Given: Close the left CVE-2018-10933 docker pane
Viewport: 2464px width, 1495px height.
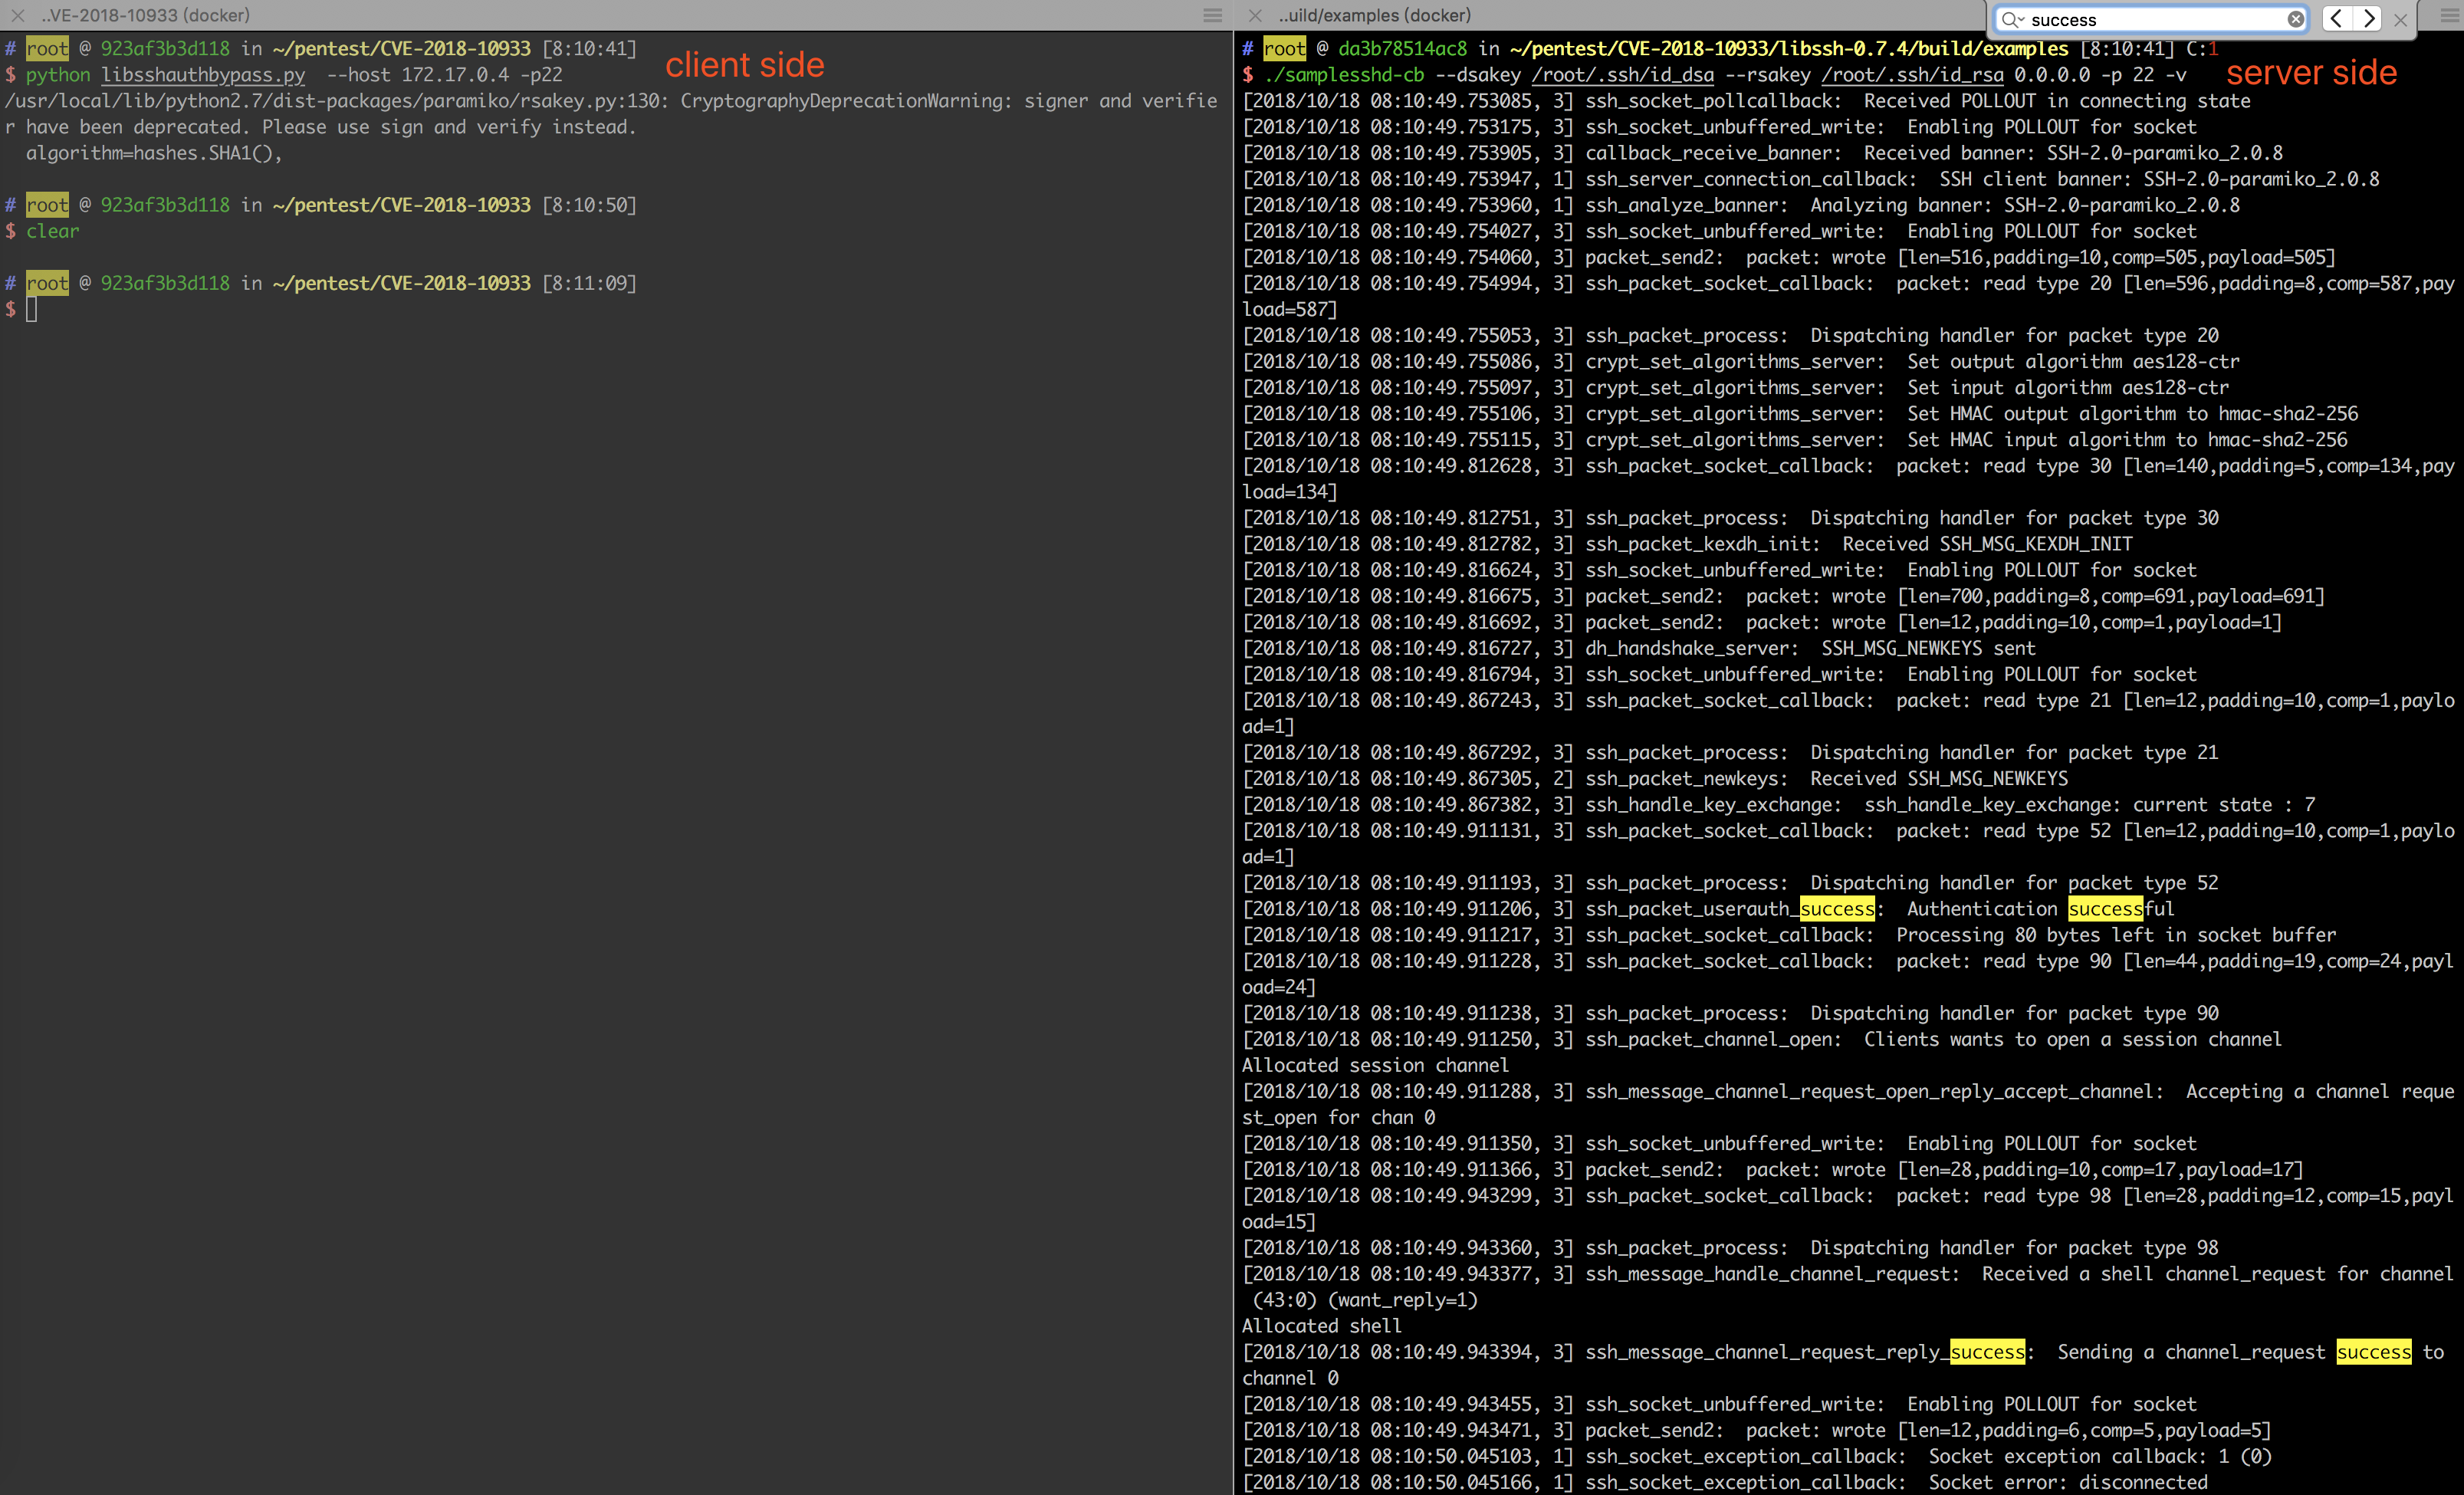Looking at the screenshot, I should pos(17,15).
